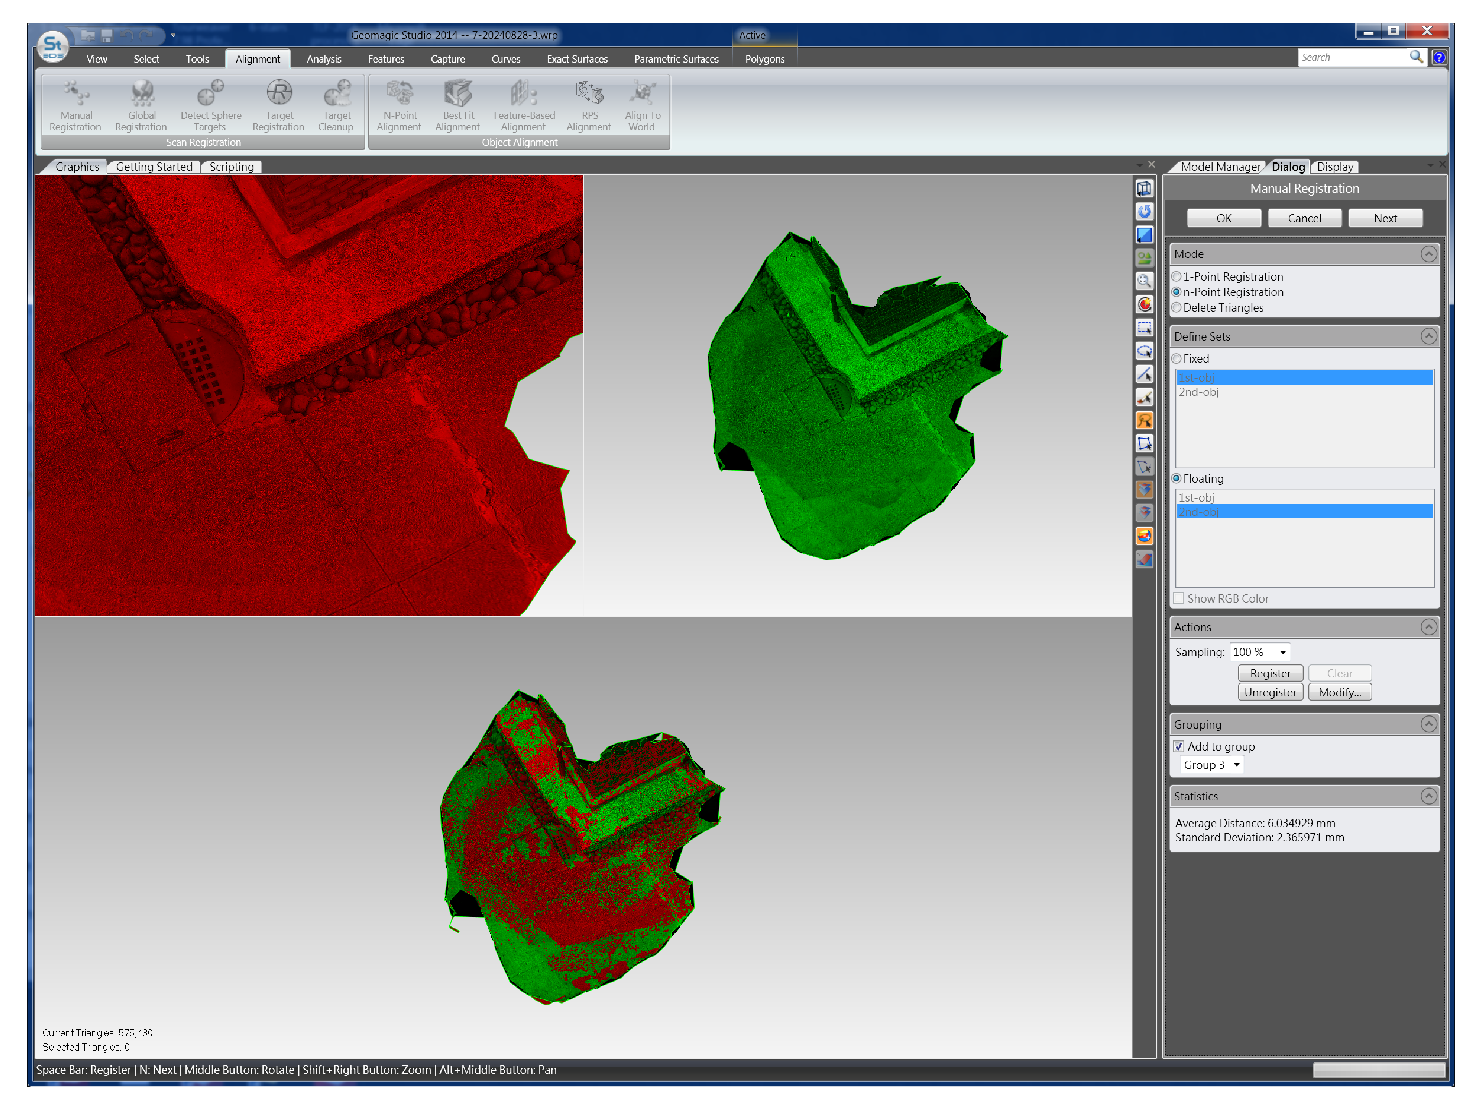Select the Global Registration tool
The image size is (1480, 1110).
(x=142, y=106)
